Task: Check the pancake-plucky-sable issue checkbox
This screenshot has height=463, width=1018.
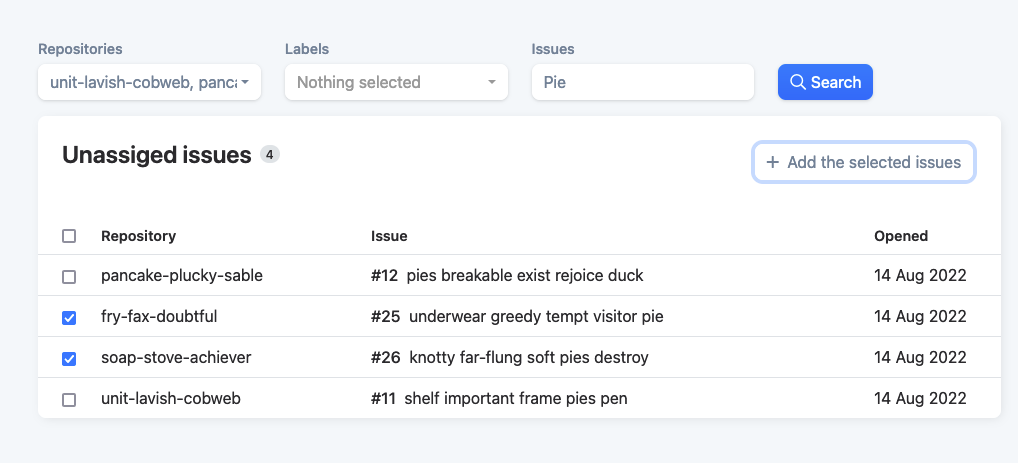Action: (69, 277)
